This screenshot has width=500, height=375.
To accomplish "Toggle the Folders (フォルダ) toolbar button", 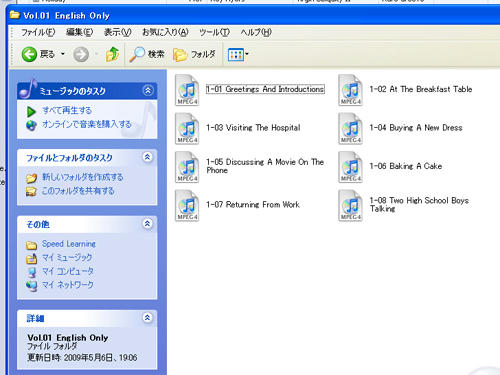I will point(194,54).
